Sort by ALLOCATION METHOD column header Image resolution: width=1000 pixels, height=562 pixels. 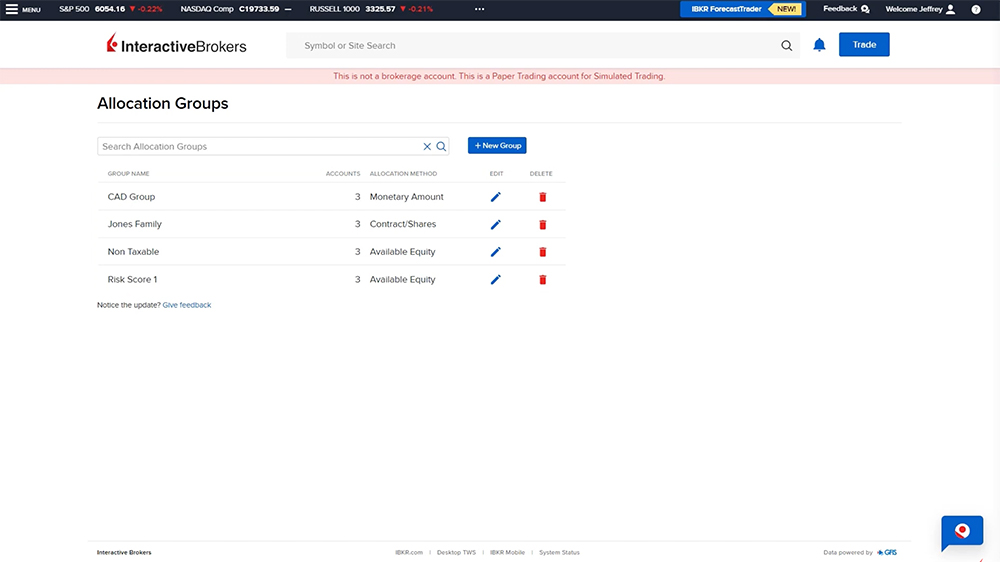point(403,174)
